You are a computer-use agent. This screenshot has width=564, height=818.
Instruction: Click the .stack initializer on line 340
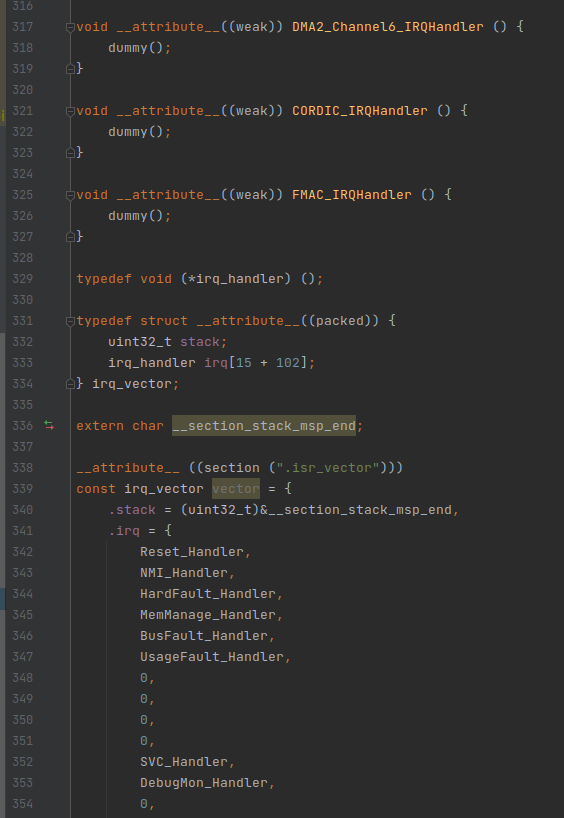pyautogui.click(x=132, y=510)
